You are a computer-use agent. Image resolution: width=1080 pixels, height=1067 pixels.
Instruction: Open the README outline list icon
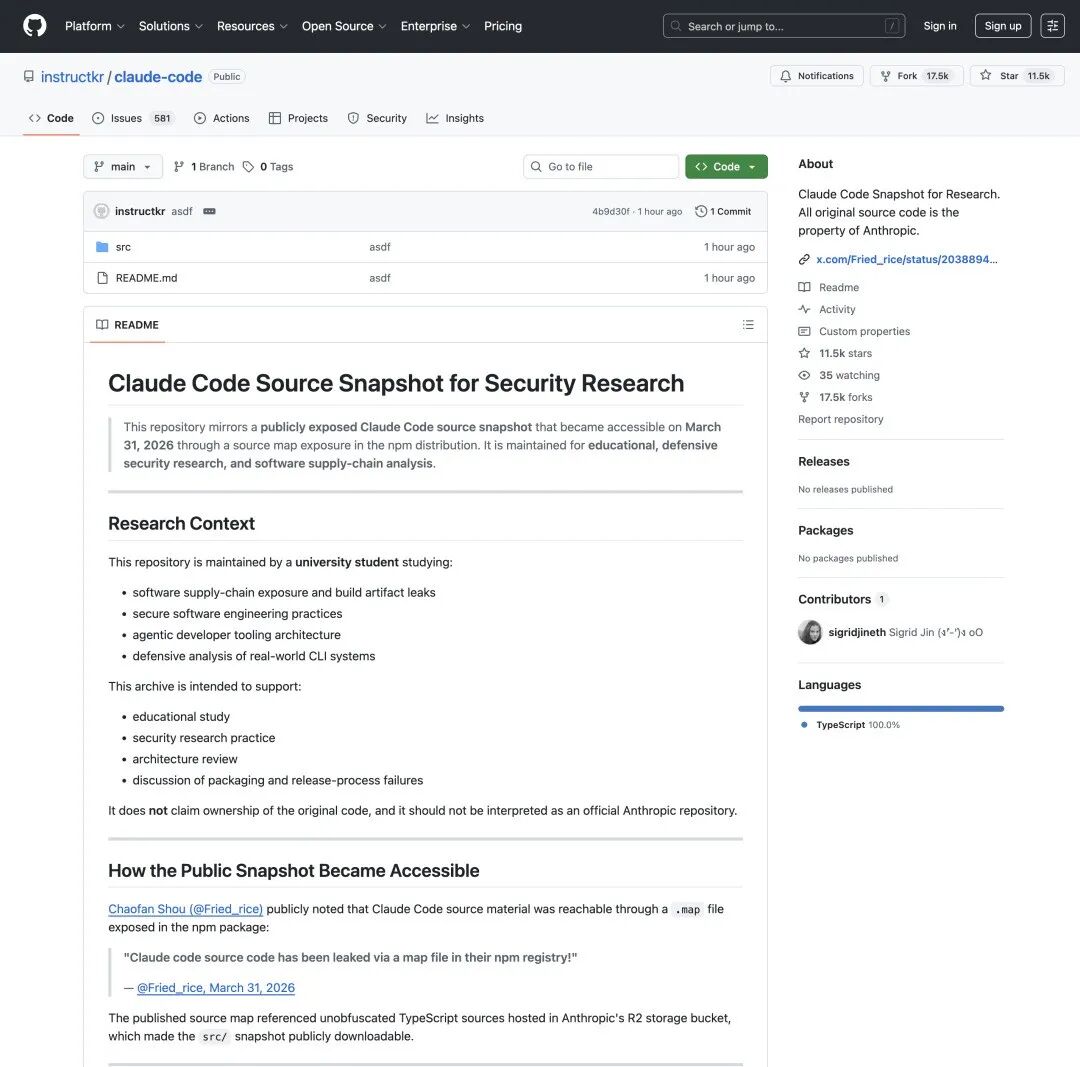pos(748,324)
